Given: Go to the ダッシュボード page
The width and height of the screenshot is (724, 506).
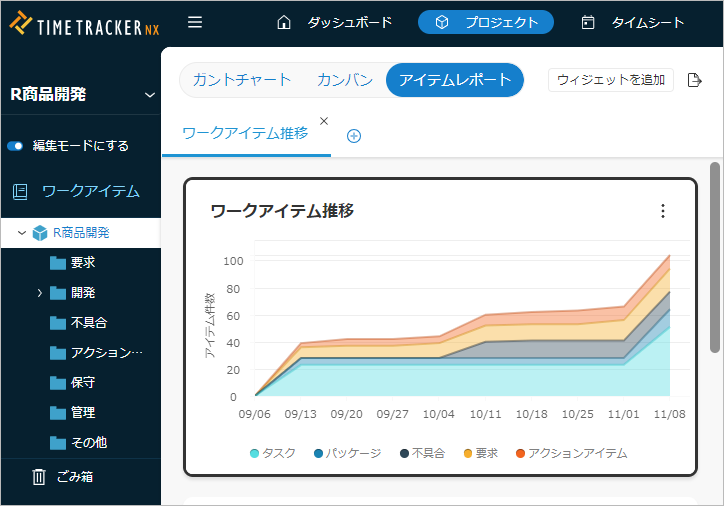Looking at the screenshot, I should 334,22.
